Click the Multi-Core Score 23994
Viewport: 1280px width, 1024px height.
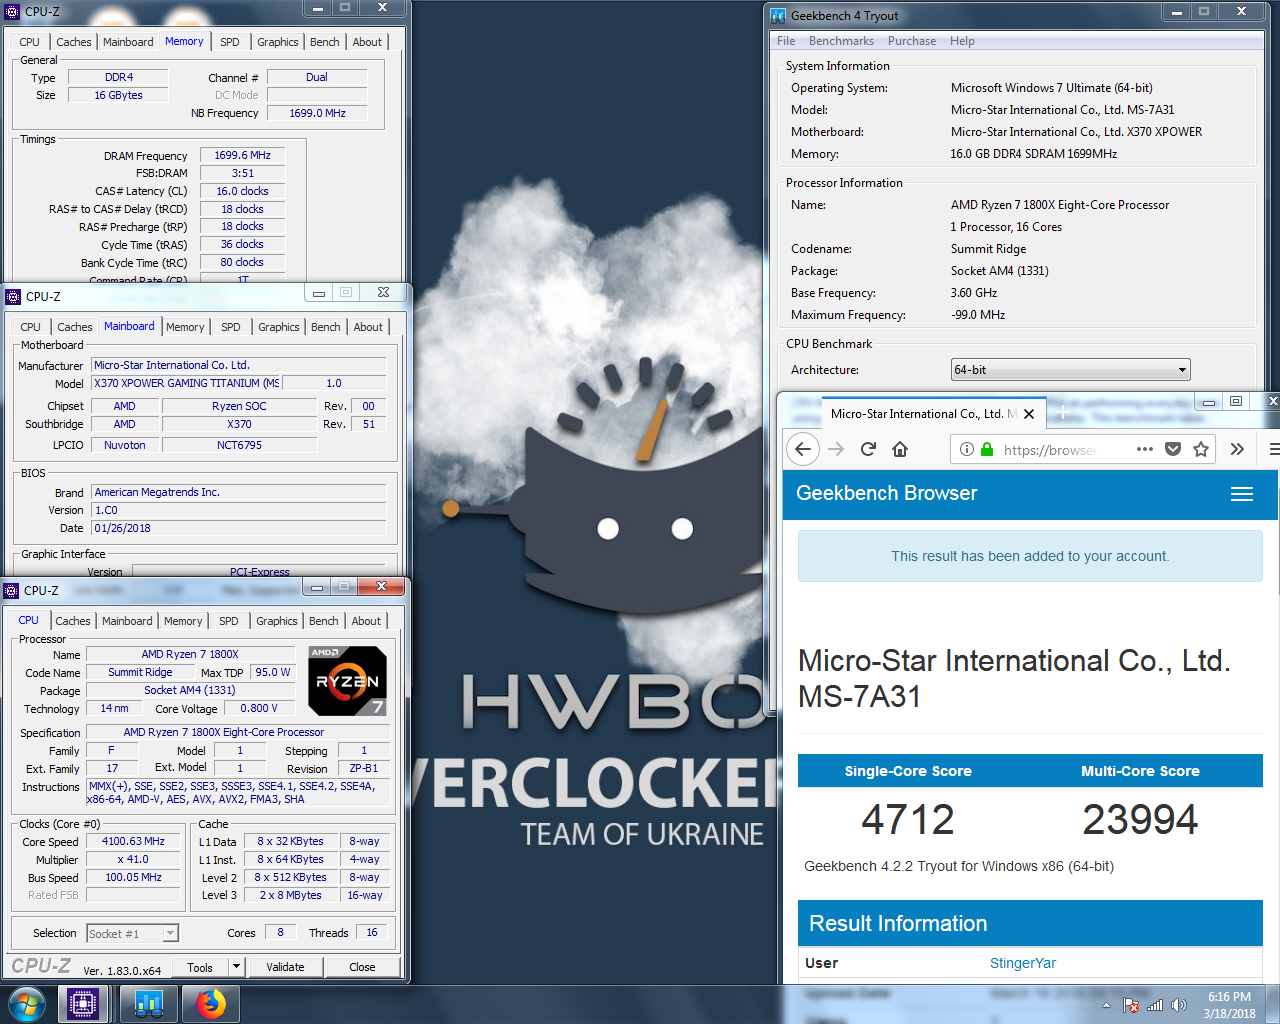point(1140,820)
